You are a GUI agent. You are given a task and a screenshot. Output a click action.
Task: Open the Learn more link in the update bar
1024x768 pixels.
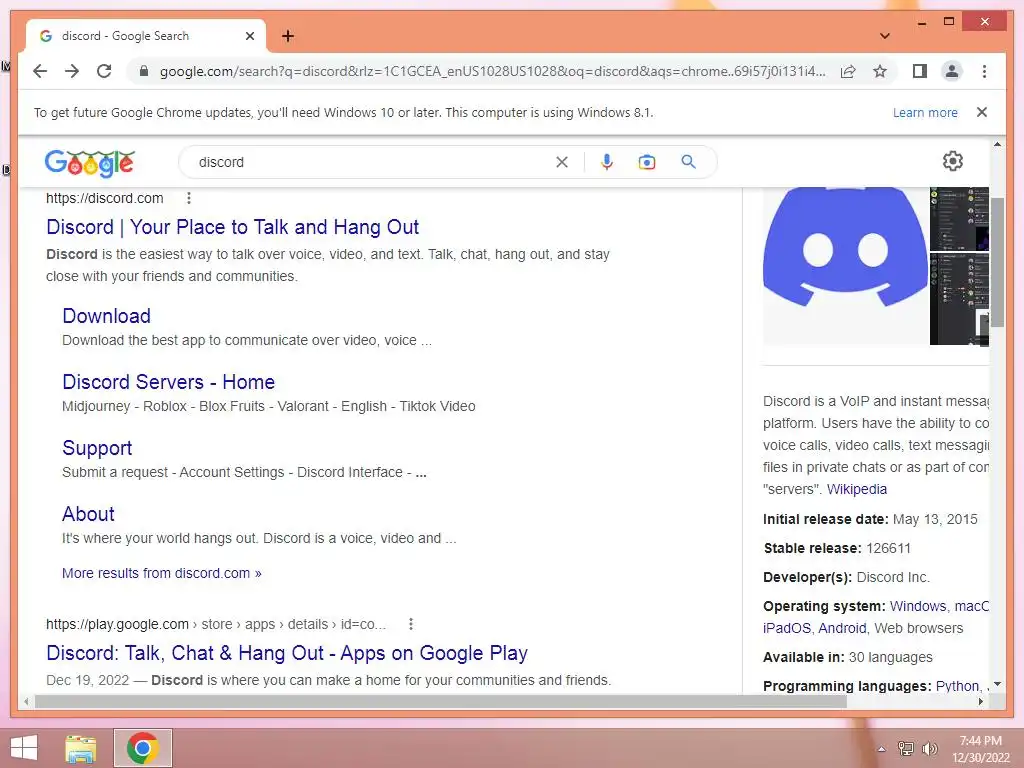[925, 112]
